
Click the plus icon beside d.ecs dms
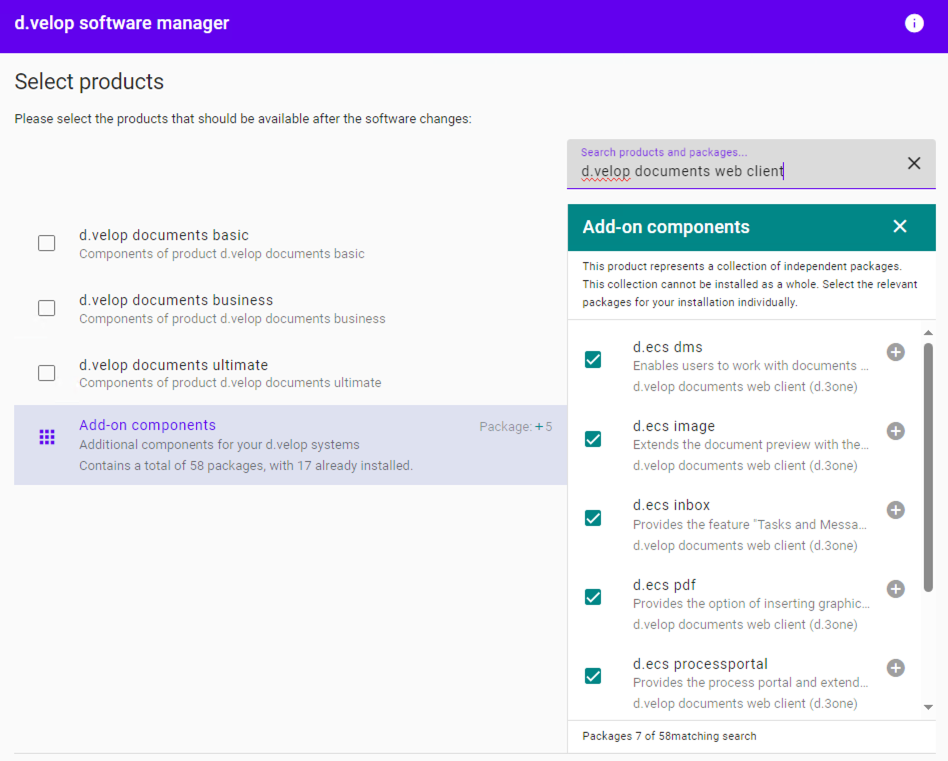tap(895, 352)
